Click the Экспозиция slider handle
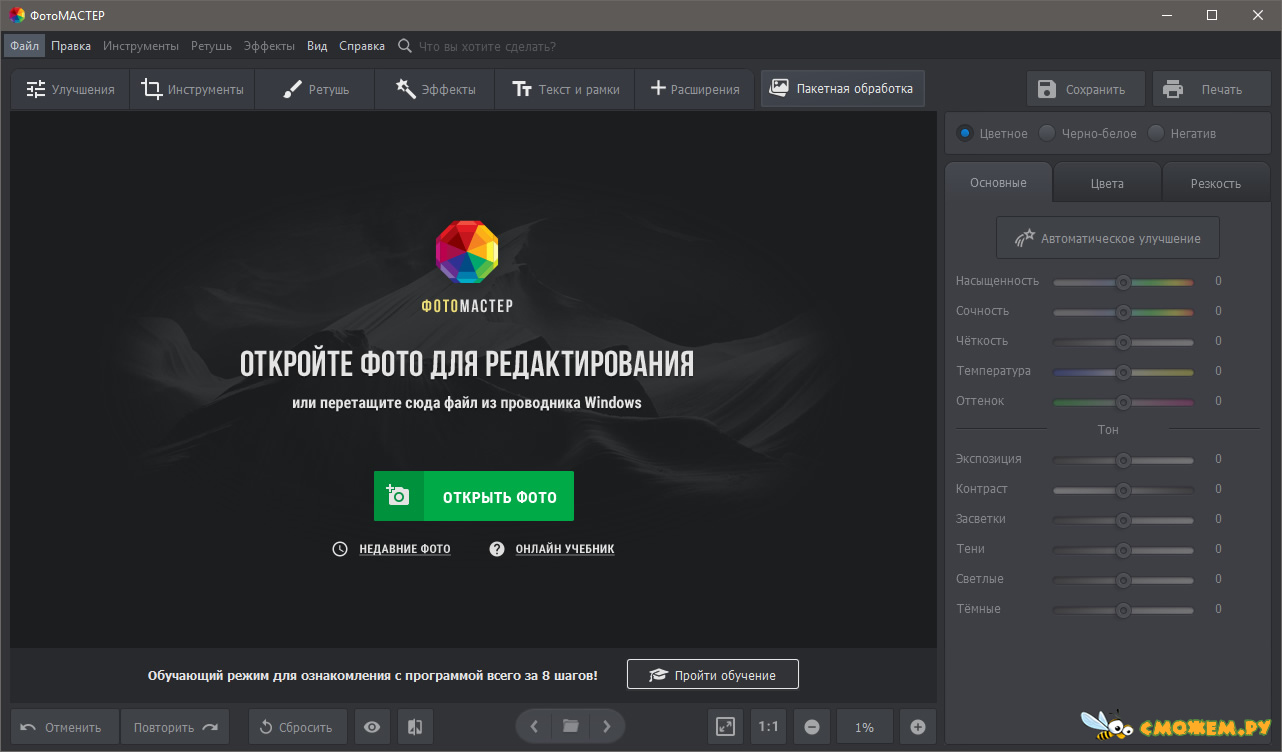 1123,460
